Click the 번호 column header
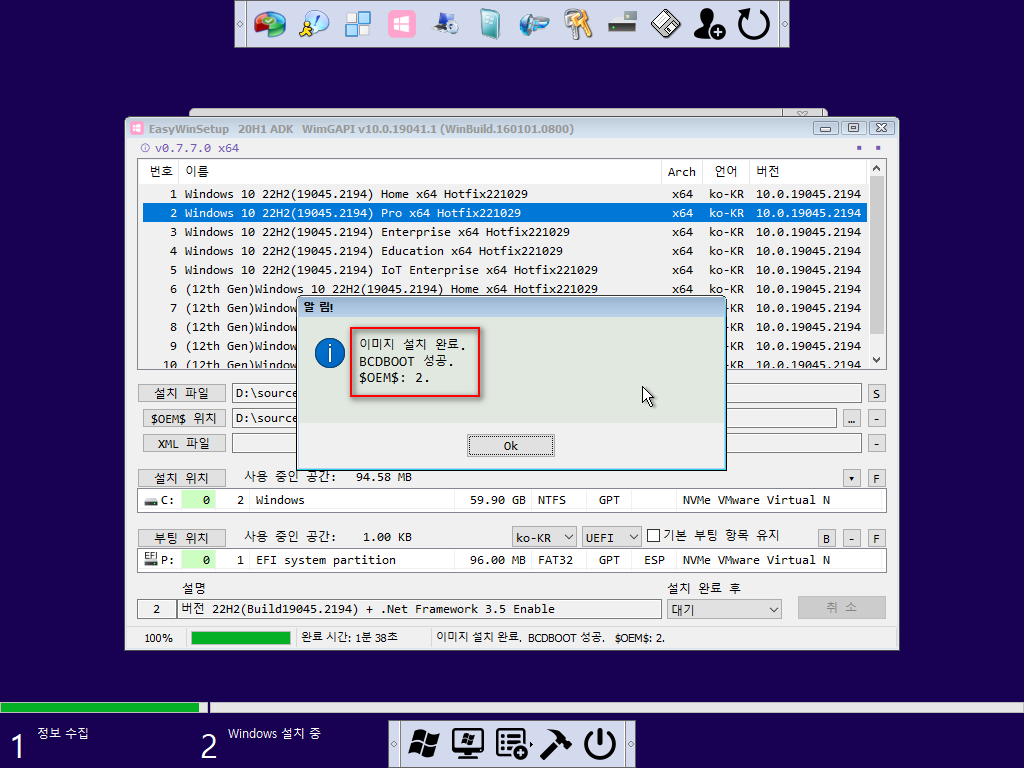Image resolution: width=1024 pixels, height=768 pixels. [161, 172]
